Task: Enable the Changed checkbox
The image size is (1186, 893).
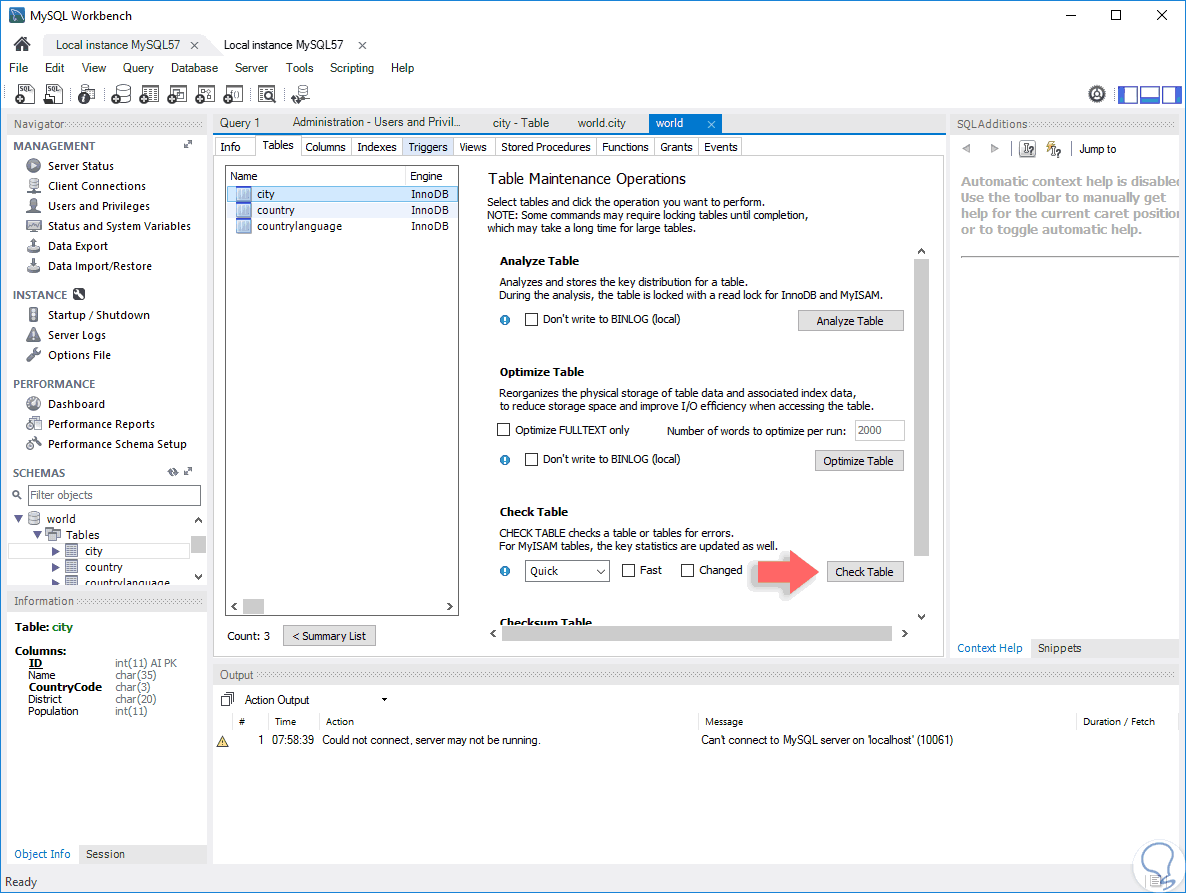Action: [x=688, y=571]
